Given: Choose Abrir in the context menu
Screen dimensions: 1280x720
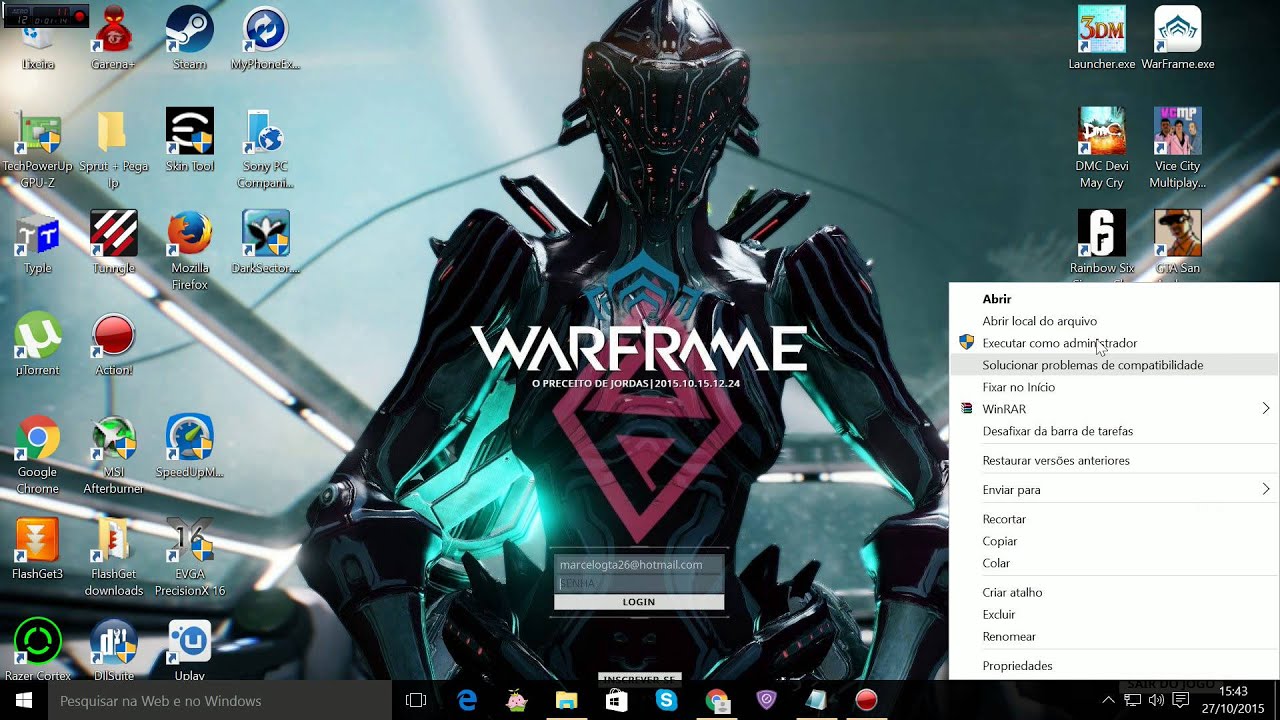Looking at the screenshot, I should tap(1114, 299).
